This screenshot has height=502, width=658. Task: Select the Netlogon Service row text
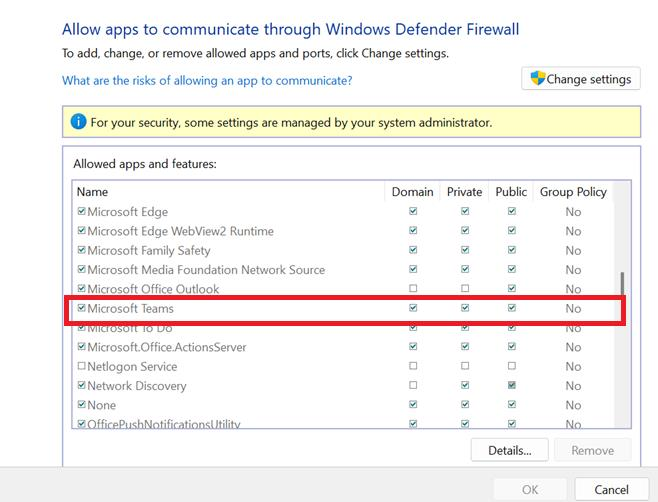tap(132, 366)
